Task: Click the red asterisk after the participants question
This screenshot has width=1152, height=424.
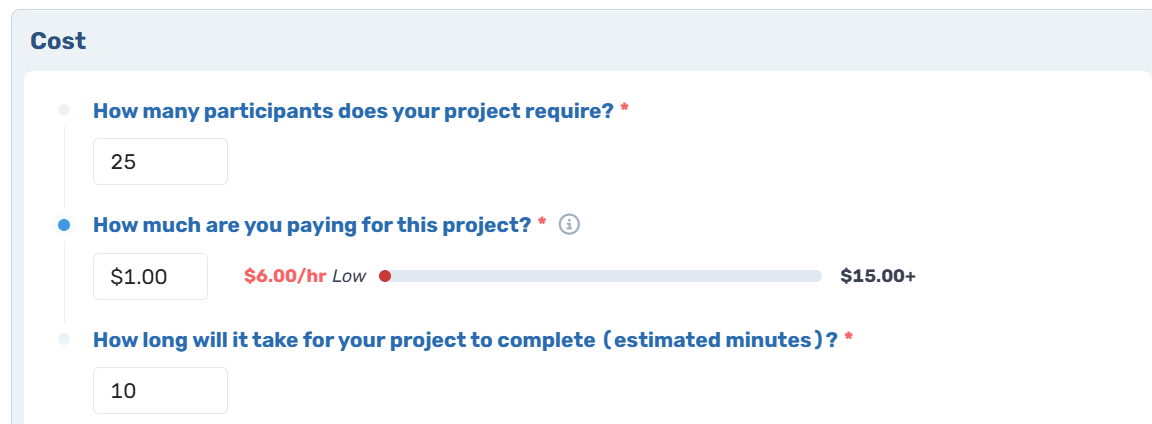Action: click(x=624, y=109)
